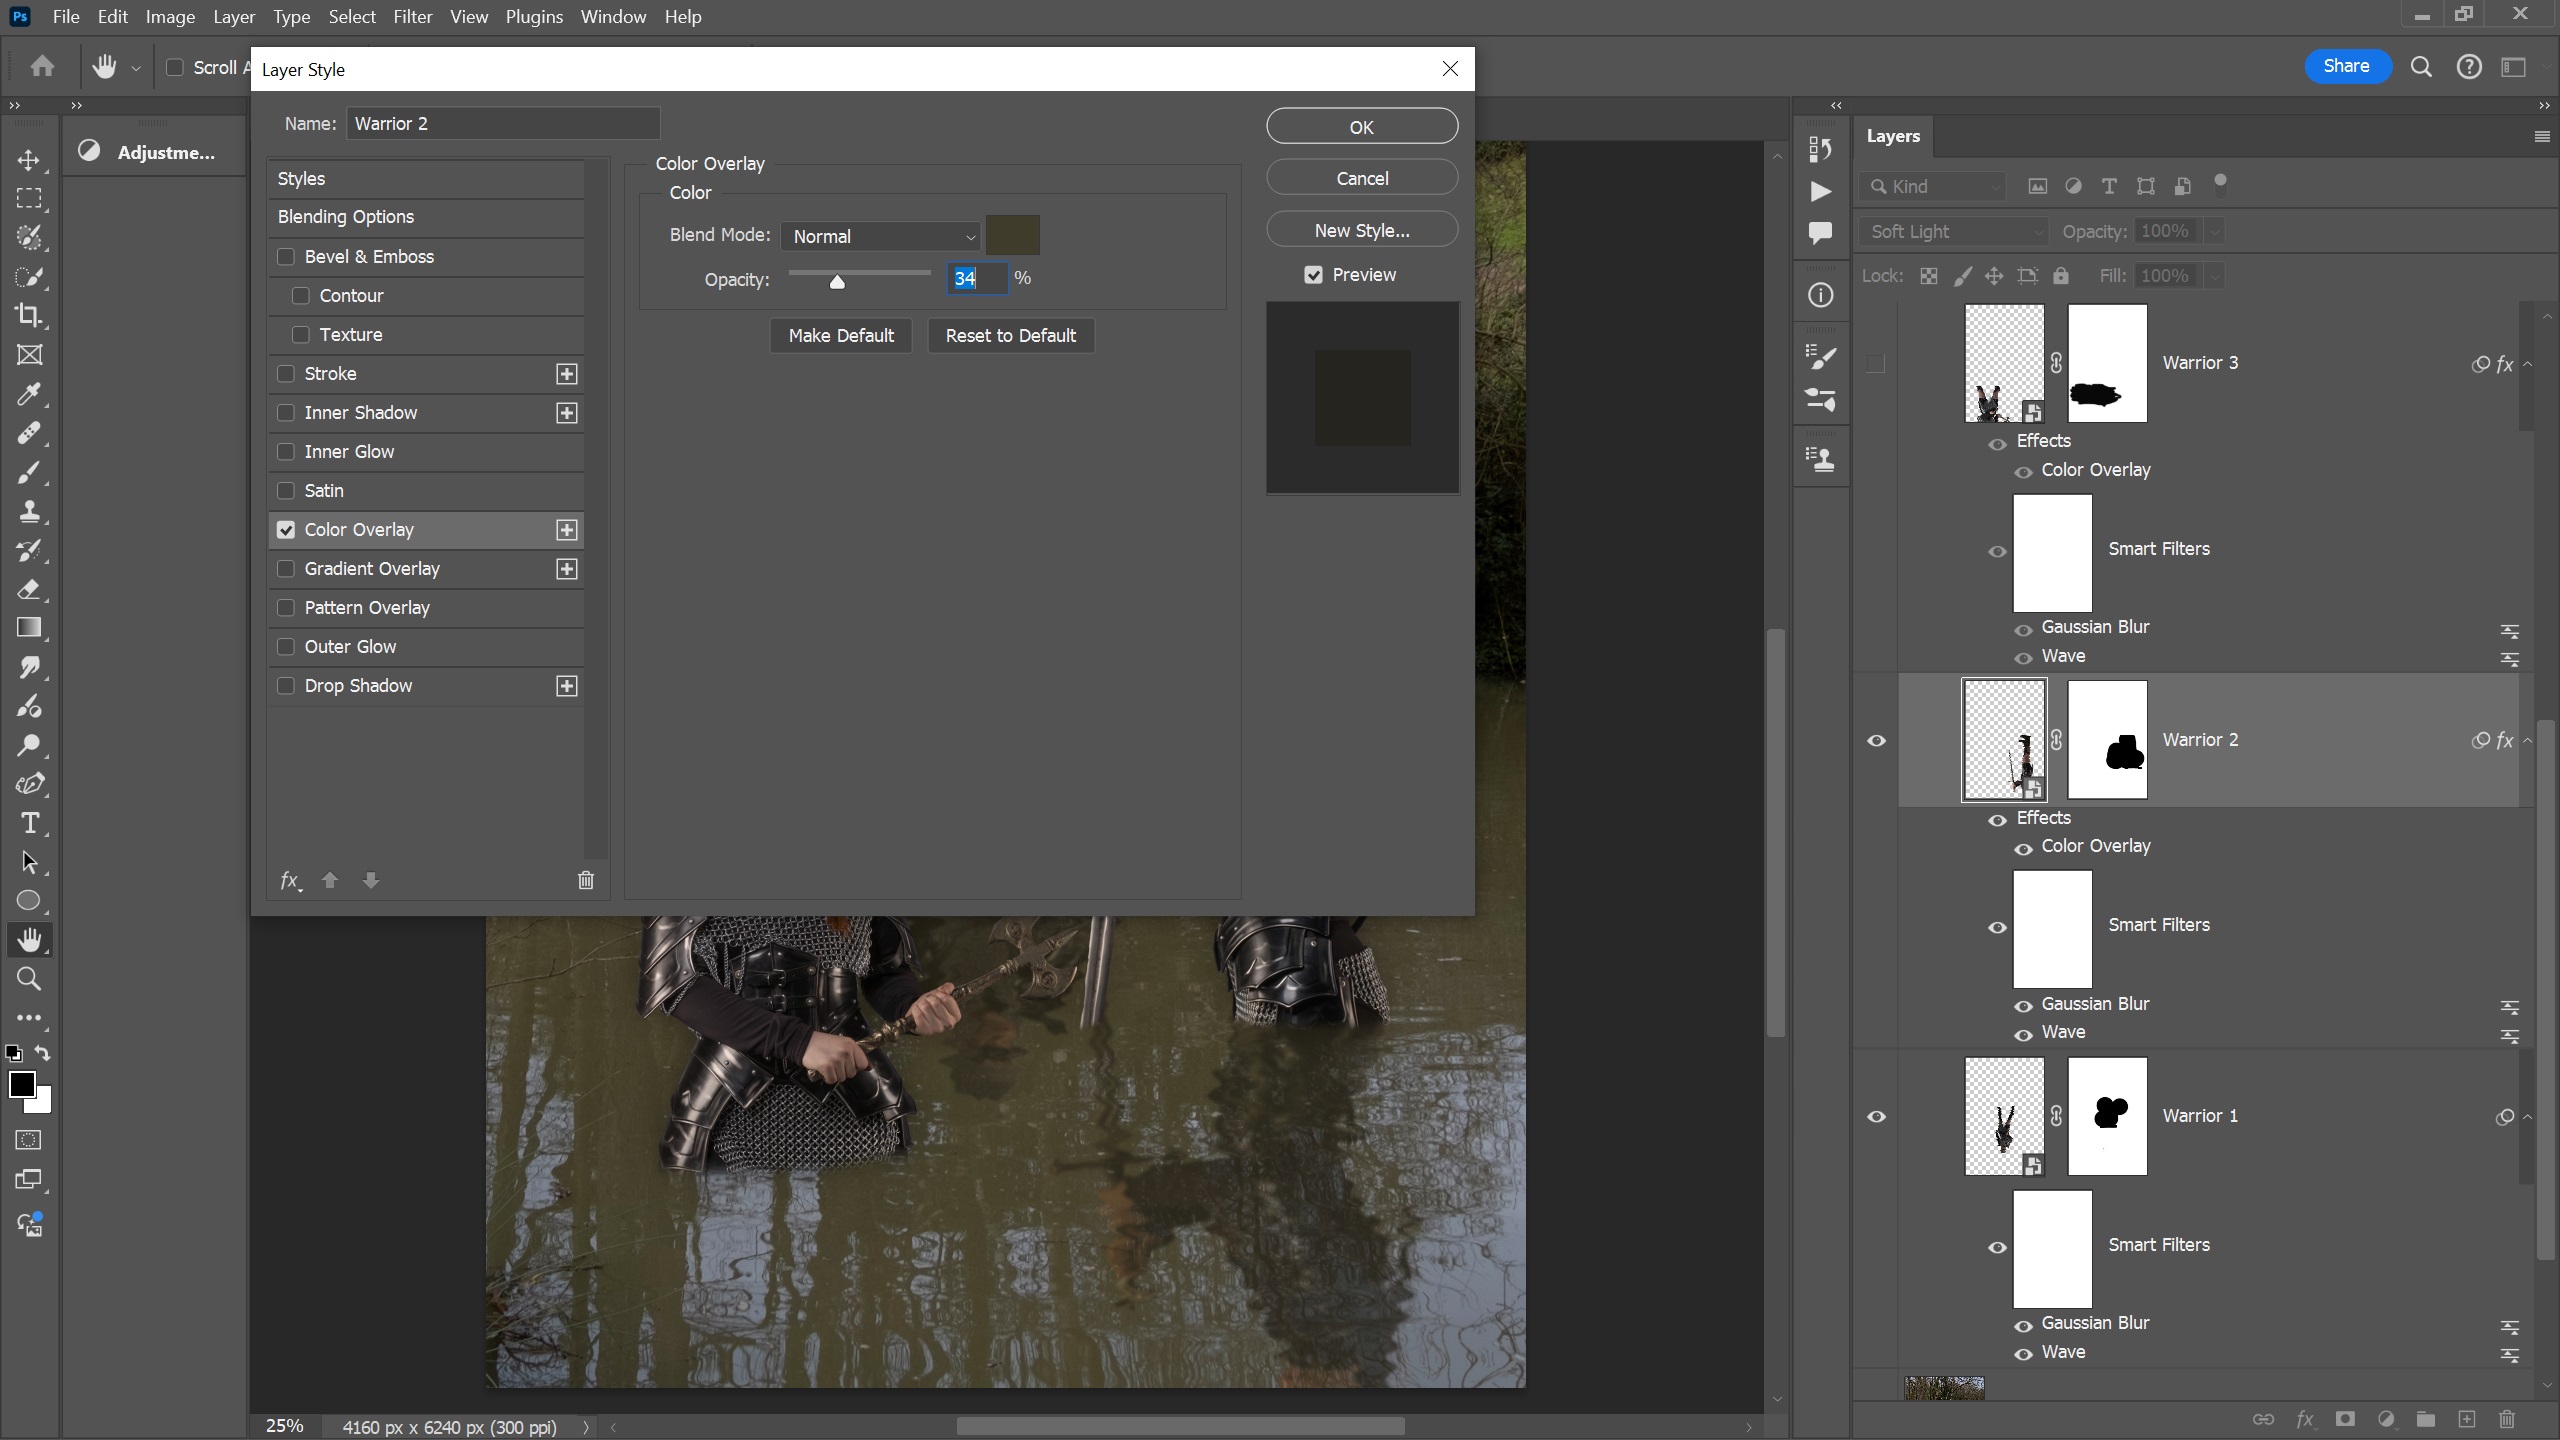
Task: Click the Warrior 2 layer mask thumbnail
Action: (x=2106, y=740)
